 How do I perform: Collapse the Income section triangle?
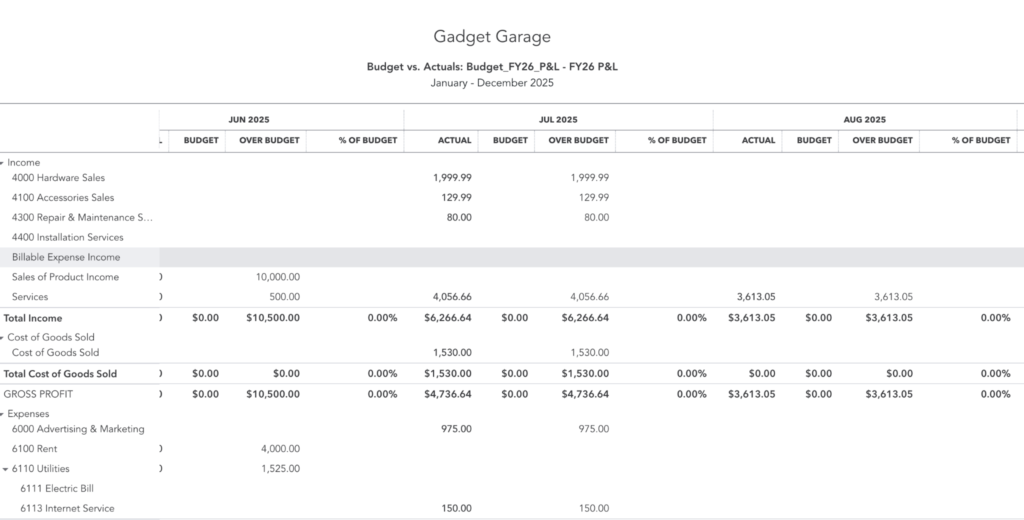(2, 163)
